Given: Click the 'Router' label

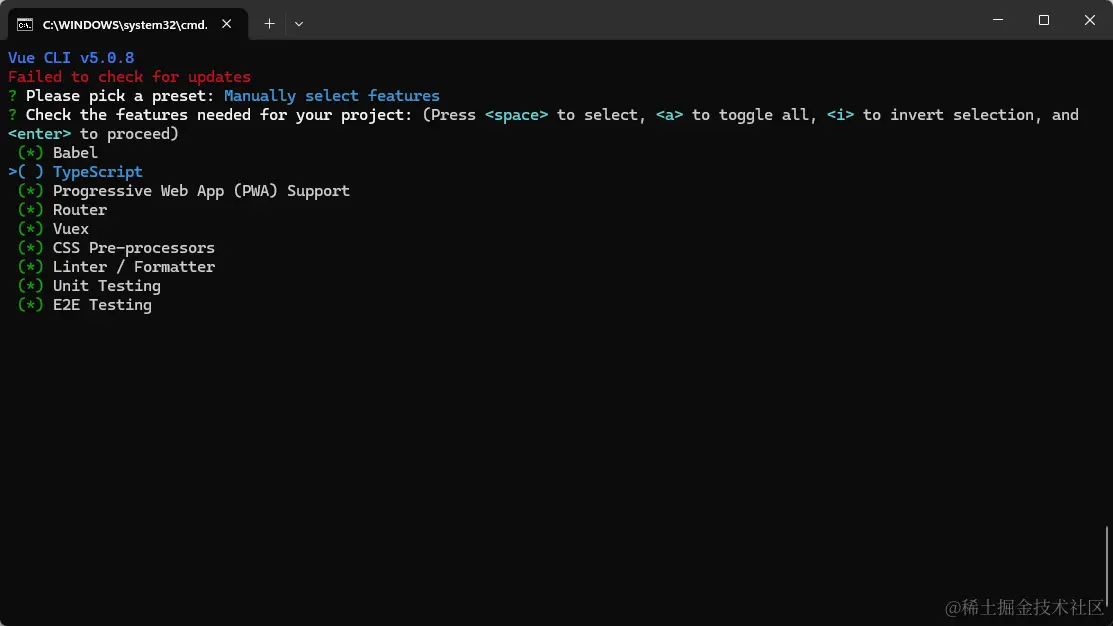Looking at the screenshot, I should [80, 210].
